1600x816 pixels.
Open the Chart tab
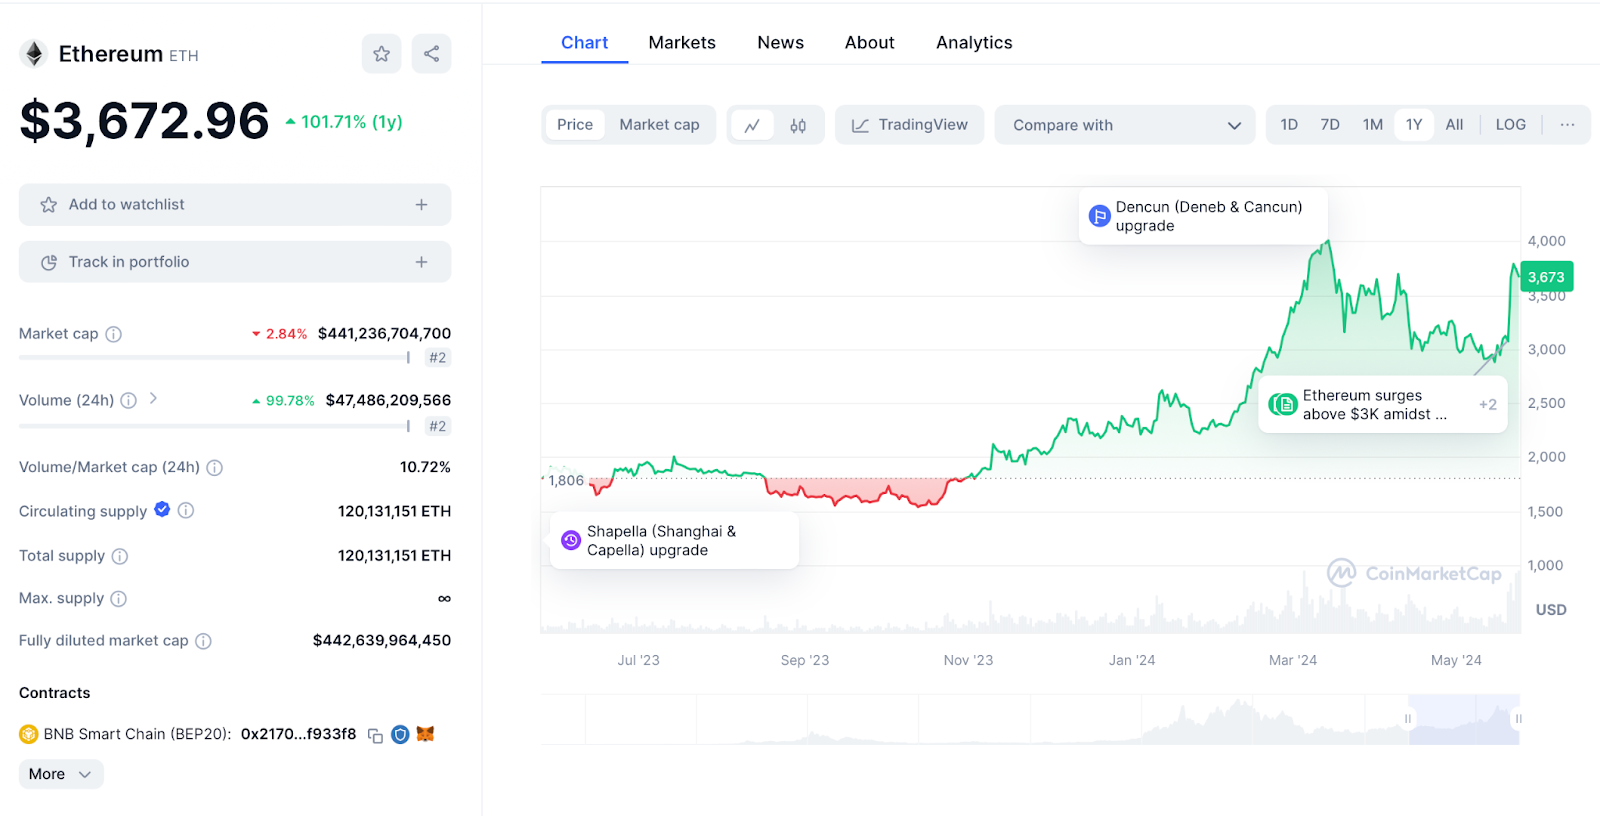click(584, 43)
